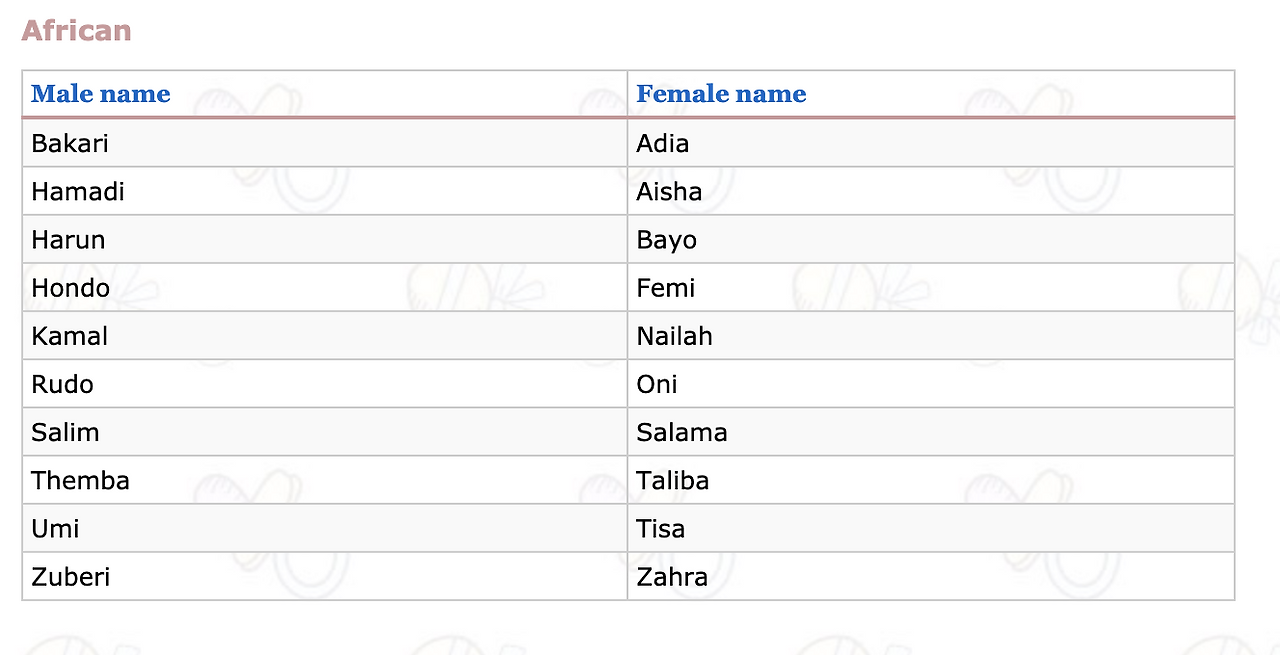This screenshot has width=1280, height=655.
Task: Click on the name Aisha
Action: coord(669,191)
